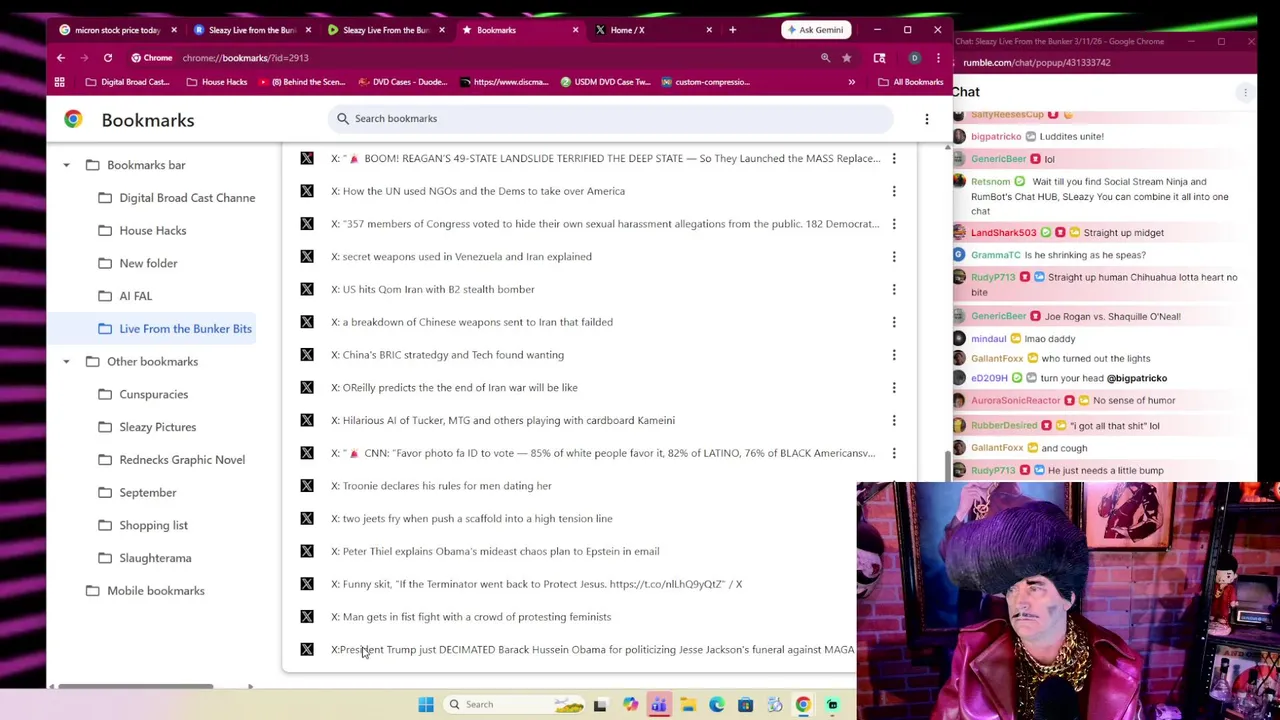1280x720 pixels.
Task: Open the zoom magnifier in address bar
Action: pos(825,58)
